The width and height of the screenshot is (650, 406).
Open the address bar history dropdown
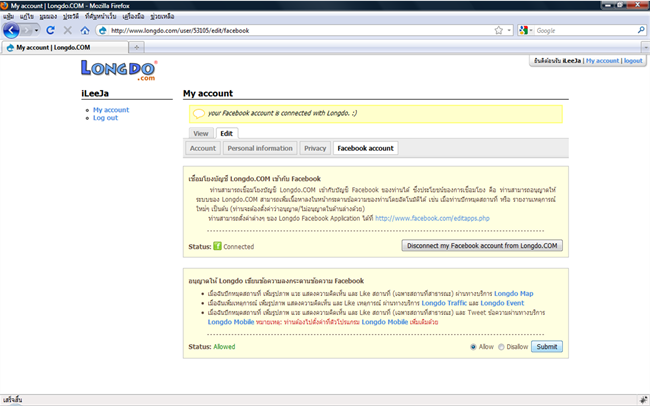(x=509, y=30)
